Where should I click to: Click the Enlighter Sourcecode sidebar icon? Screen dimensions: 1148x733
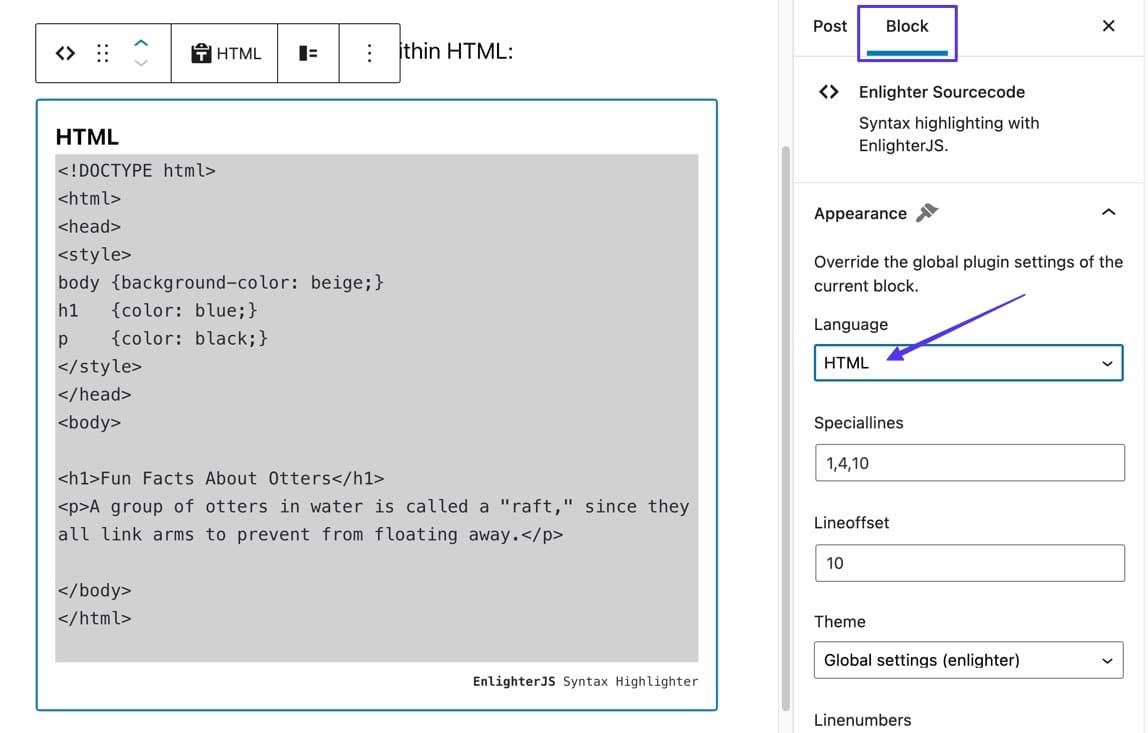click(828, 92)
